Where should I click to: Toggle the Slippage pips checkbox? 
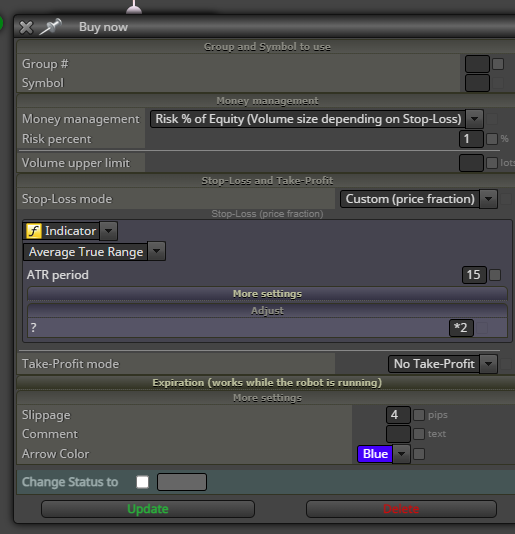click(419, 415)
